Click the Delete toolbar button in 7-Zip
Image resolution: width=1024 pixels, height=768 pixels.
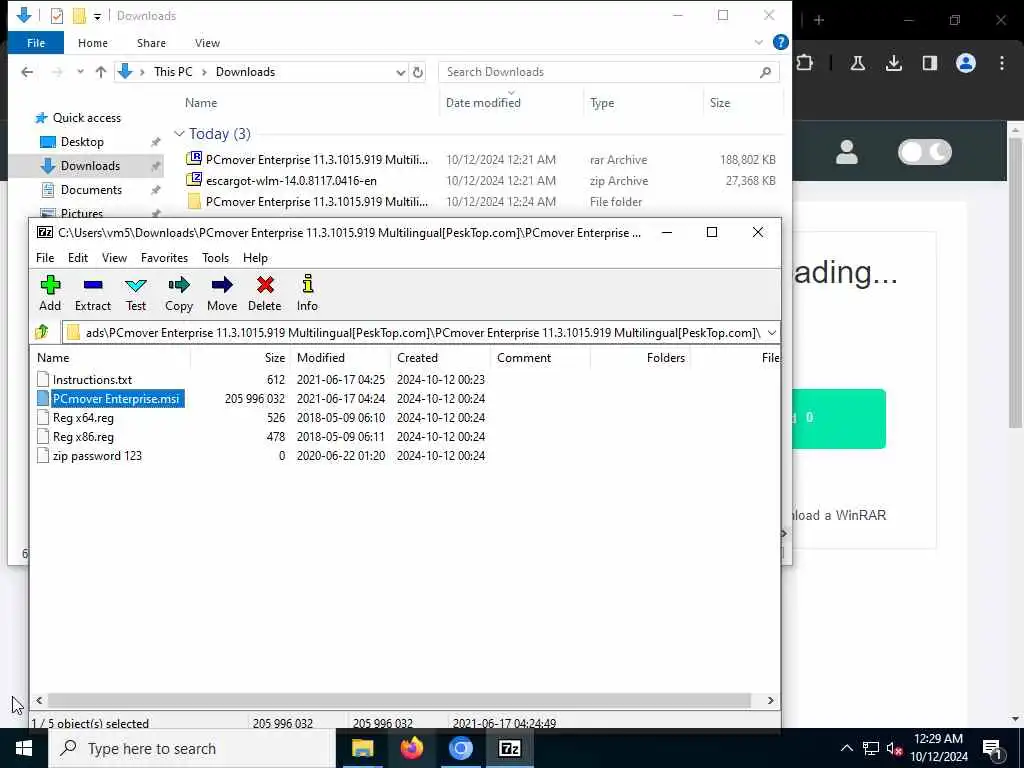[x=264, y=293]
